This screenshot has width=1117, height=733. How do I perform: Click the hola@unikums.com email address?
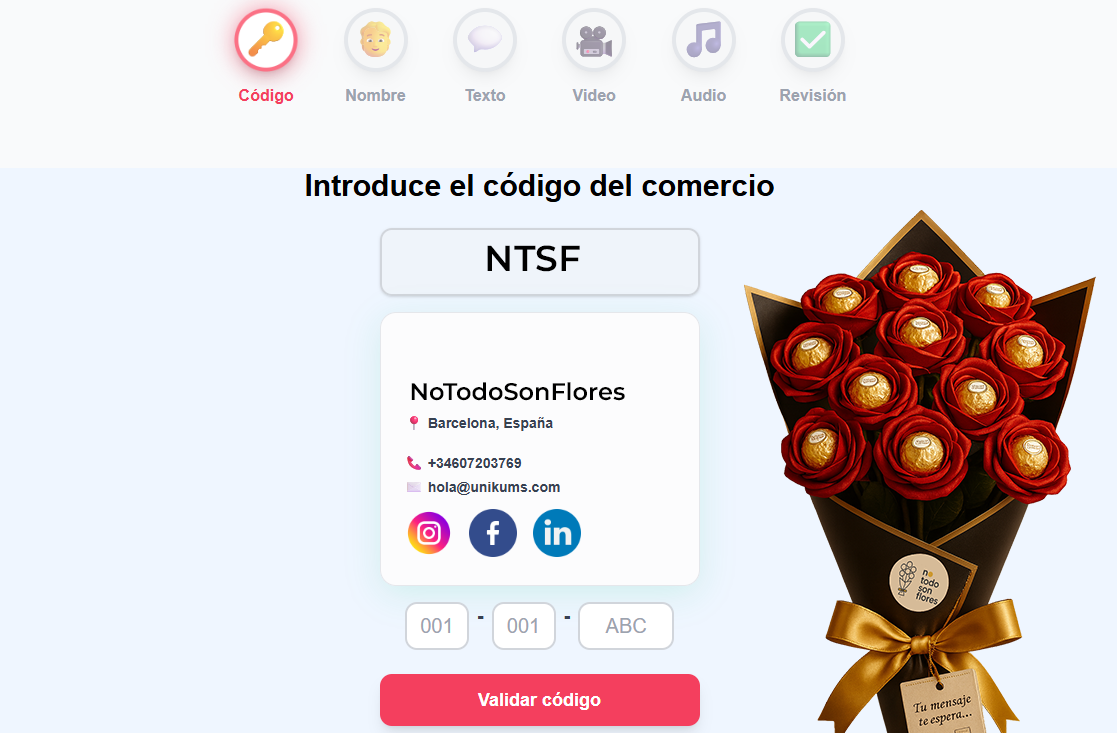(494, 487)
